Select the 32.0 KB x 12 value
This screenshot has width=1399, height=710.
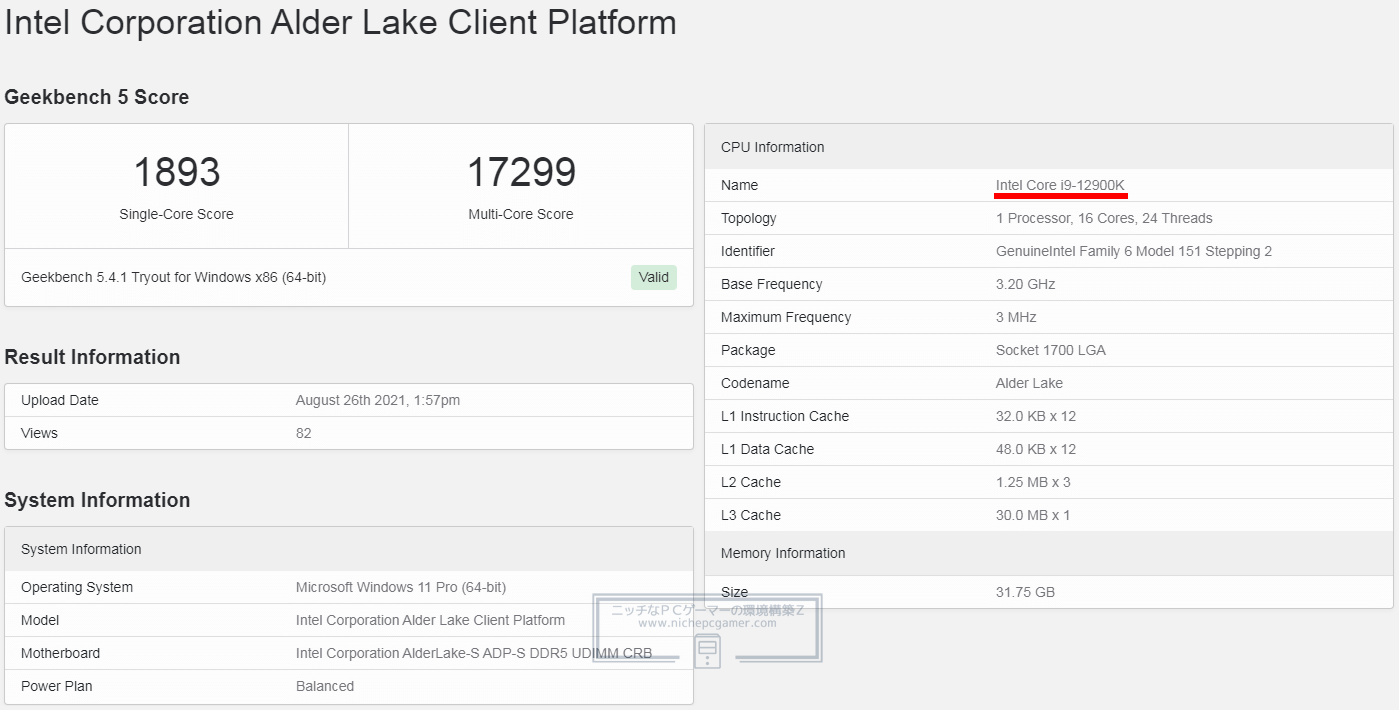[1036, 416]
